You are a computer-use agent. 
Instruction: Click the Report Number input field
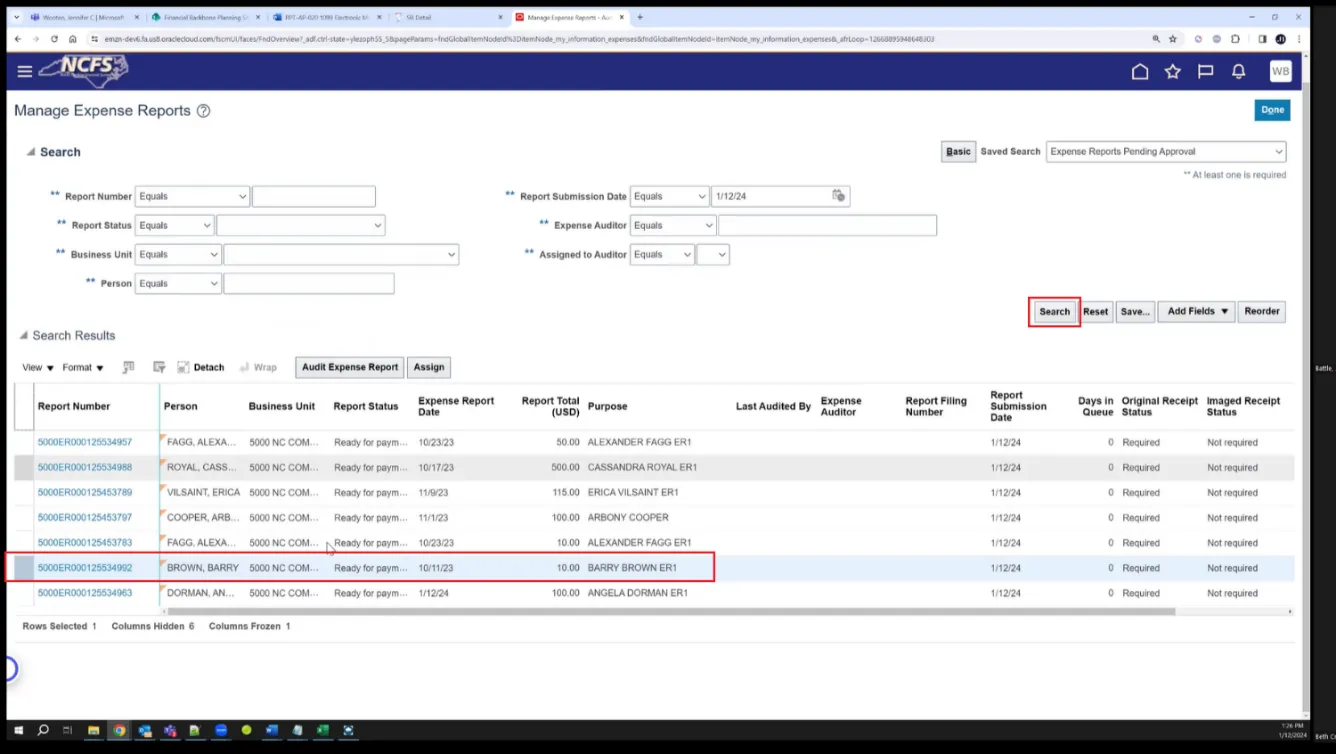(x=313, y=197)
